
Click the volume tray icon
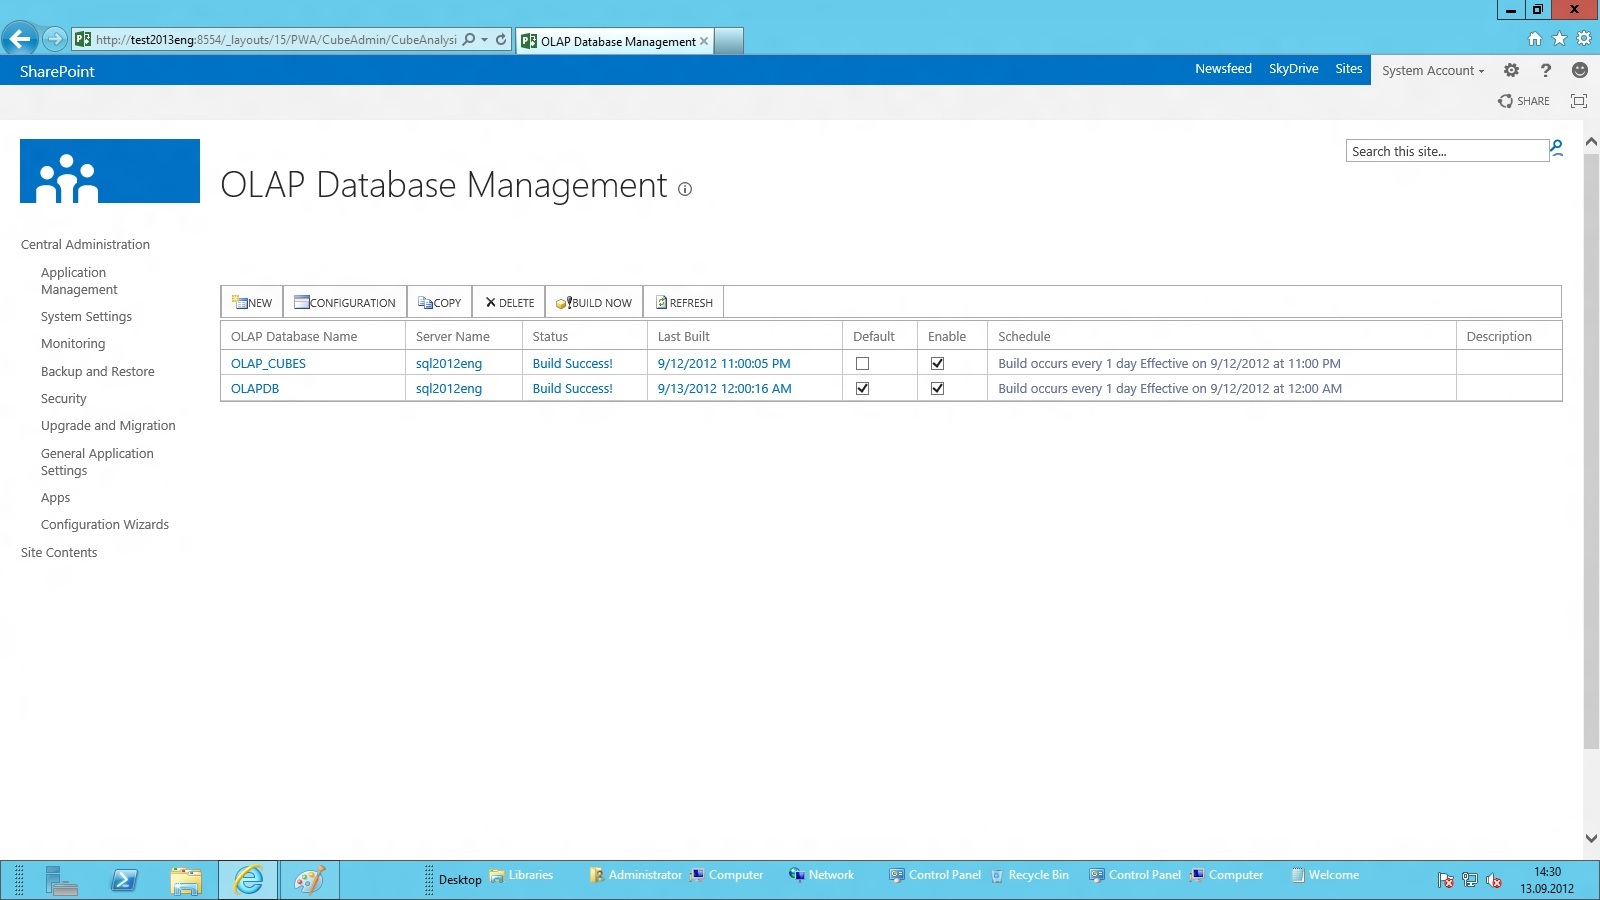pyautogui.click(x=1494, y=880)
